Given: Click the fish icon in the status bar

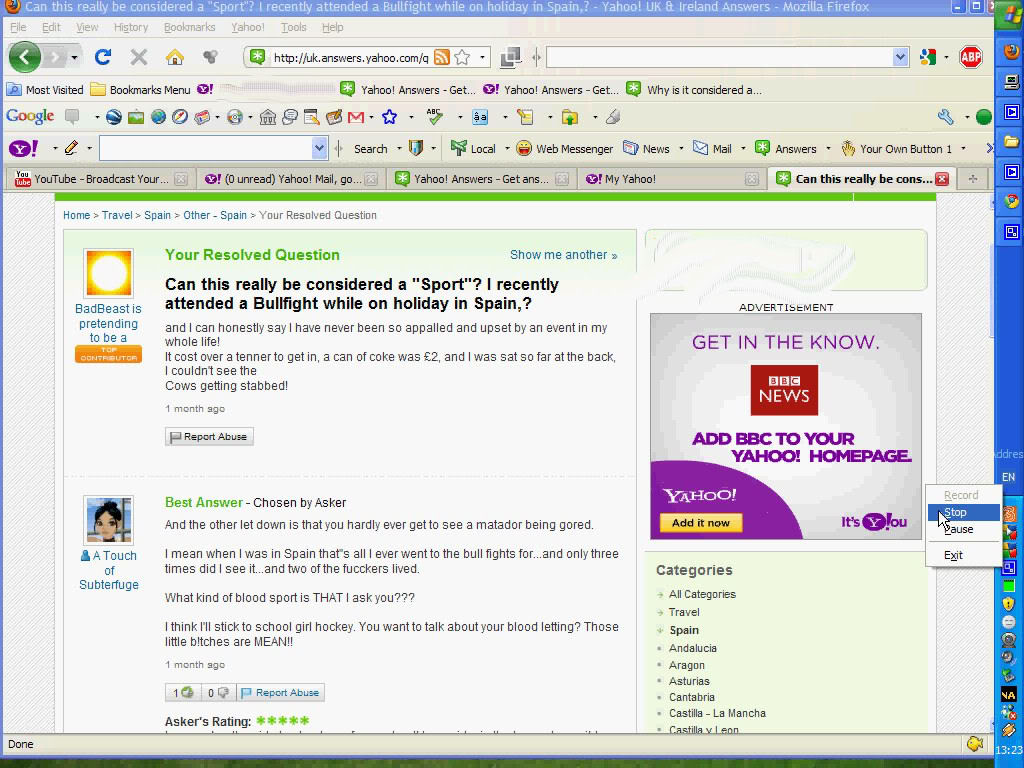Looking at the screenshot, I should pyautogui.click(x=975, y=744).
